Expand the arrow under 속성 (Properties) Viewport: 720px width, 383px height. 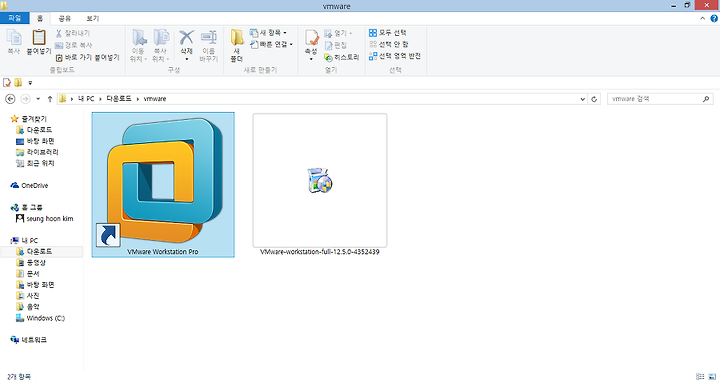click(311, 59)
